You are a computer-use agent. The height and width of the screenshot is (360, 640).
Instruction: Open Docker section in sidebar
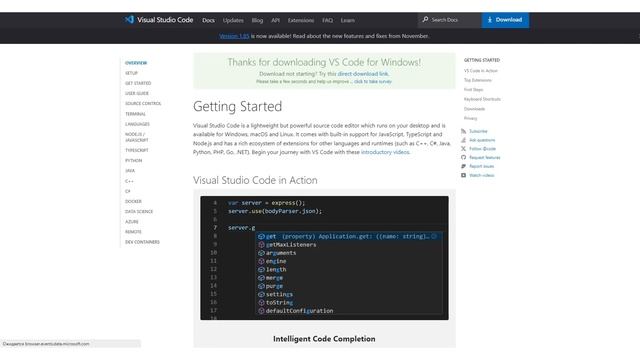[133, 202]
